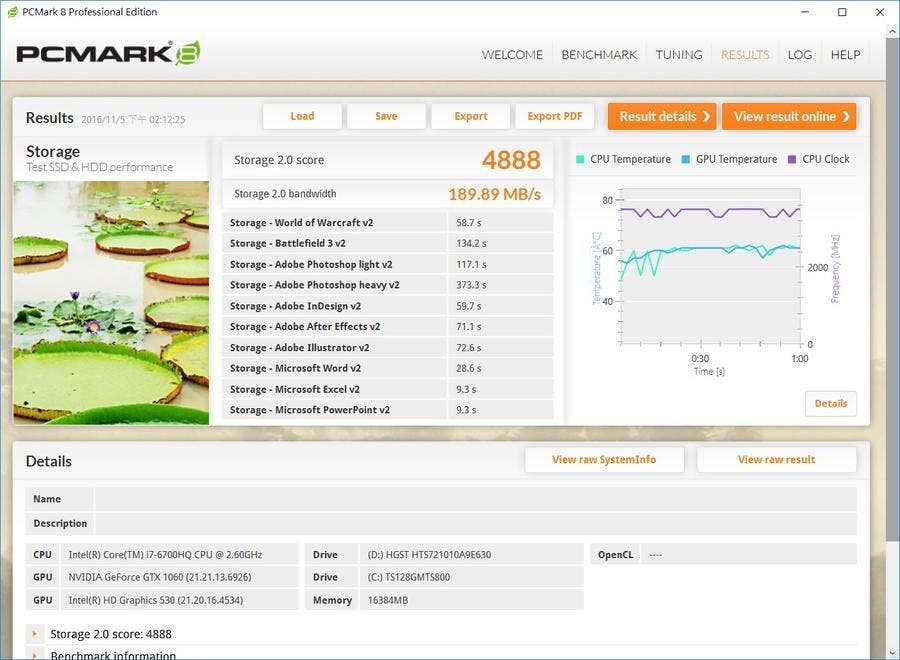The width and height of the screenshot is (900, 660).
Task: Expand the Benchmark information section
Action: coord(34,655)
